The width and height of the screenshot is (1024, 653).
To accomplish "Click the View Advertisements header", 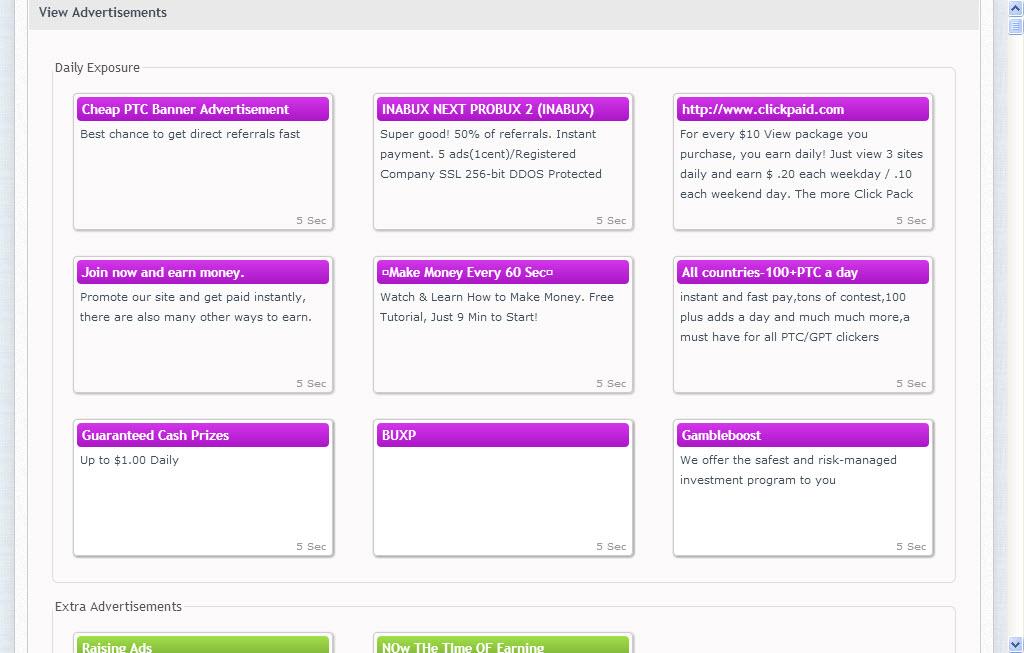I will coord(103,13).
